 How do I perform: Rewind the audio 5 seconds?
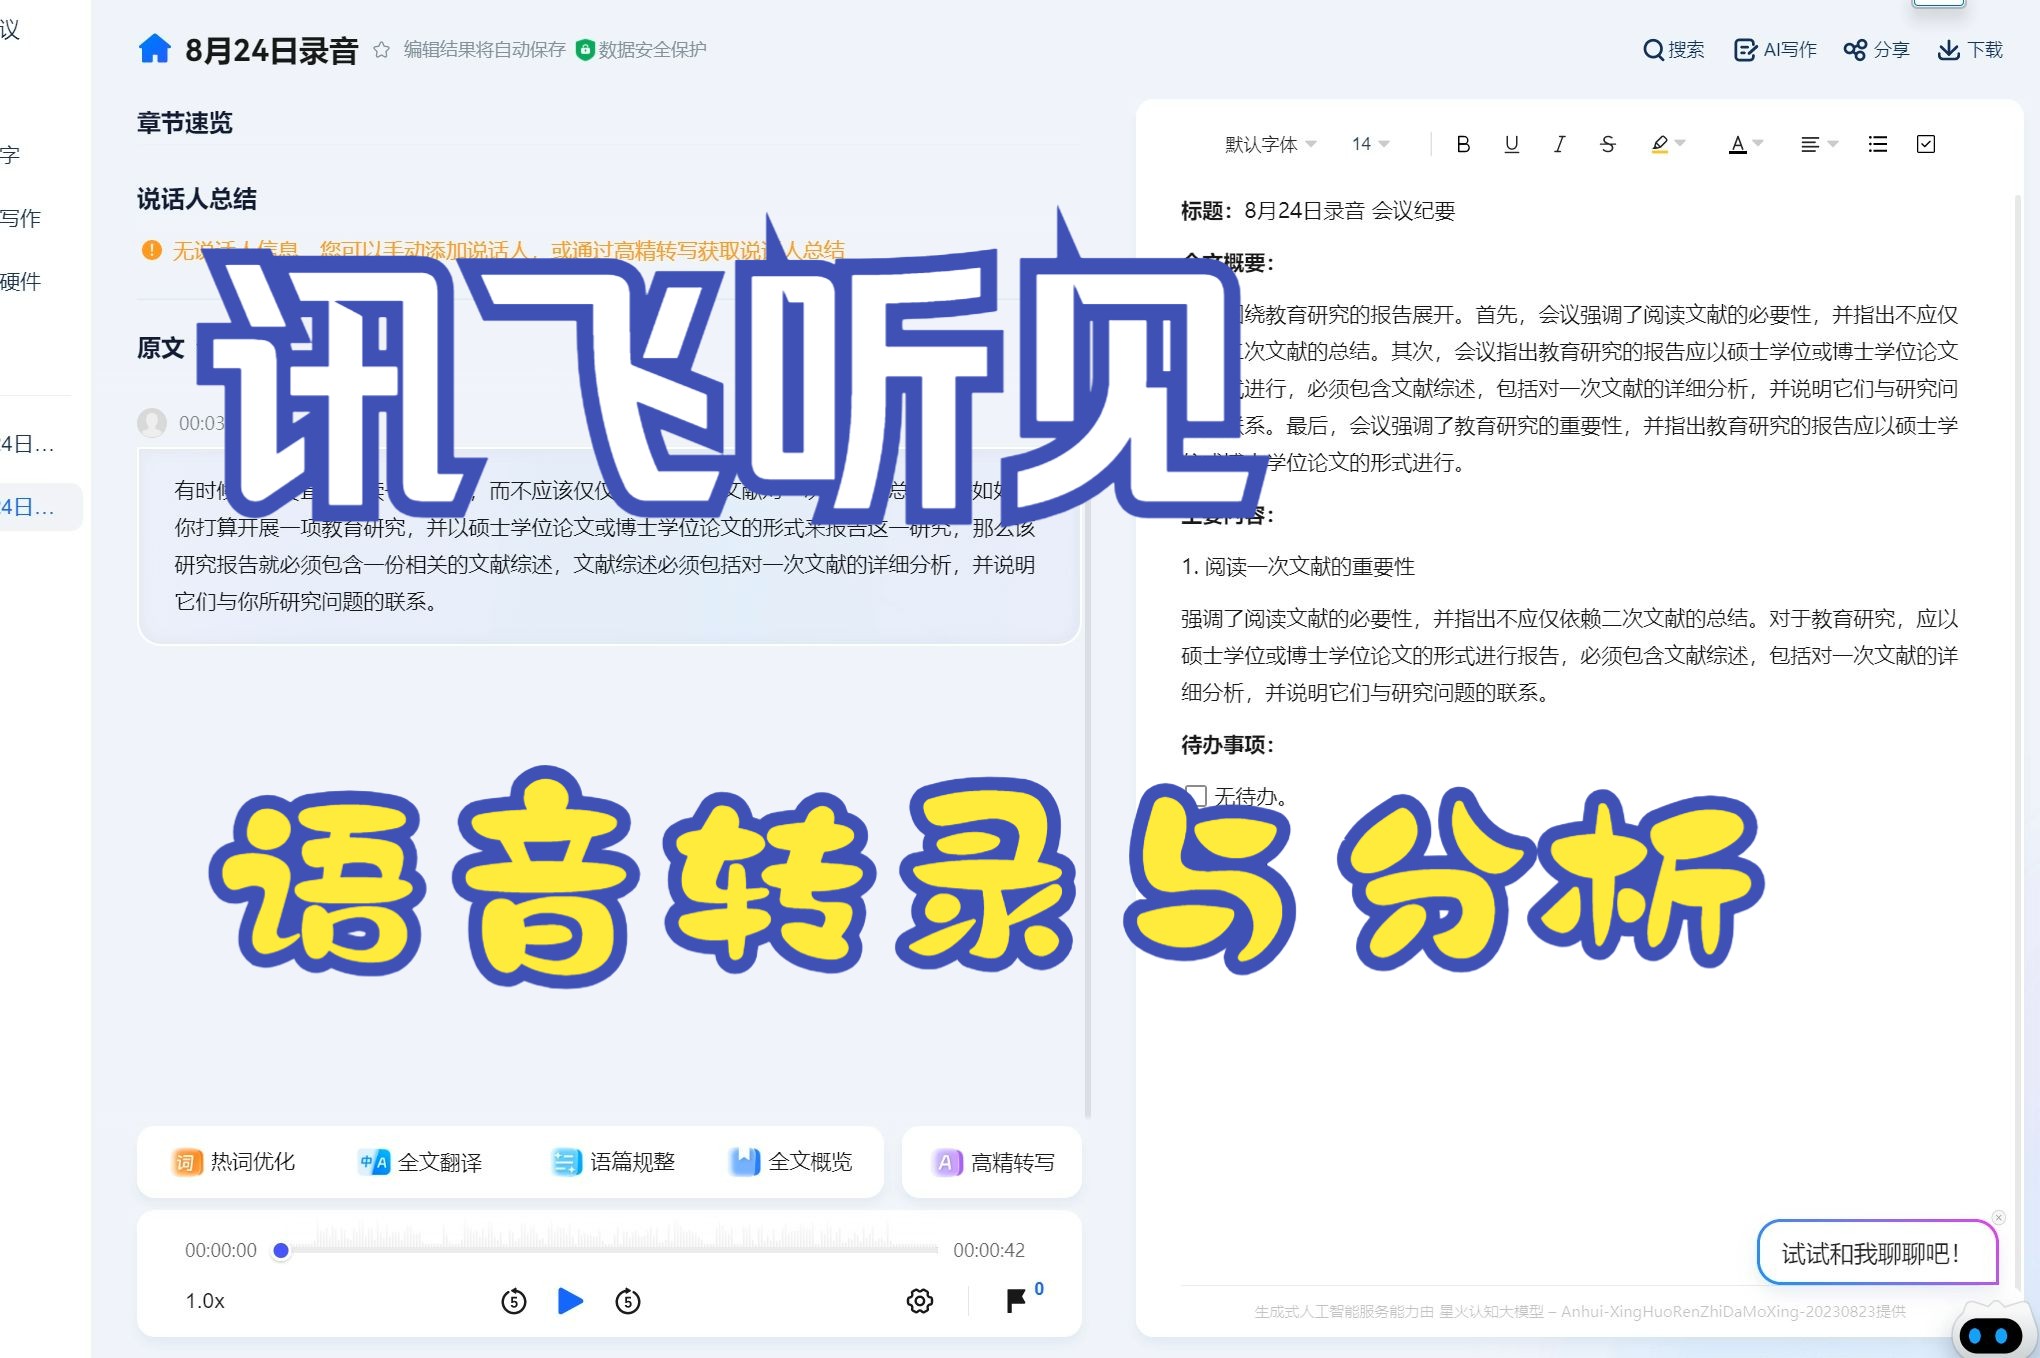513,1301
